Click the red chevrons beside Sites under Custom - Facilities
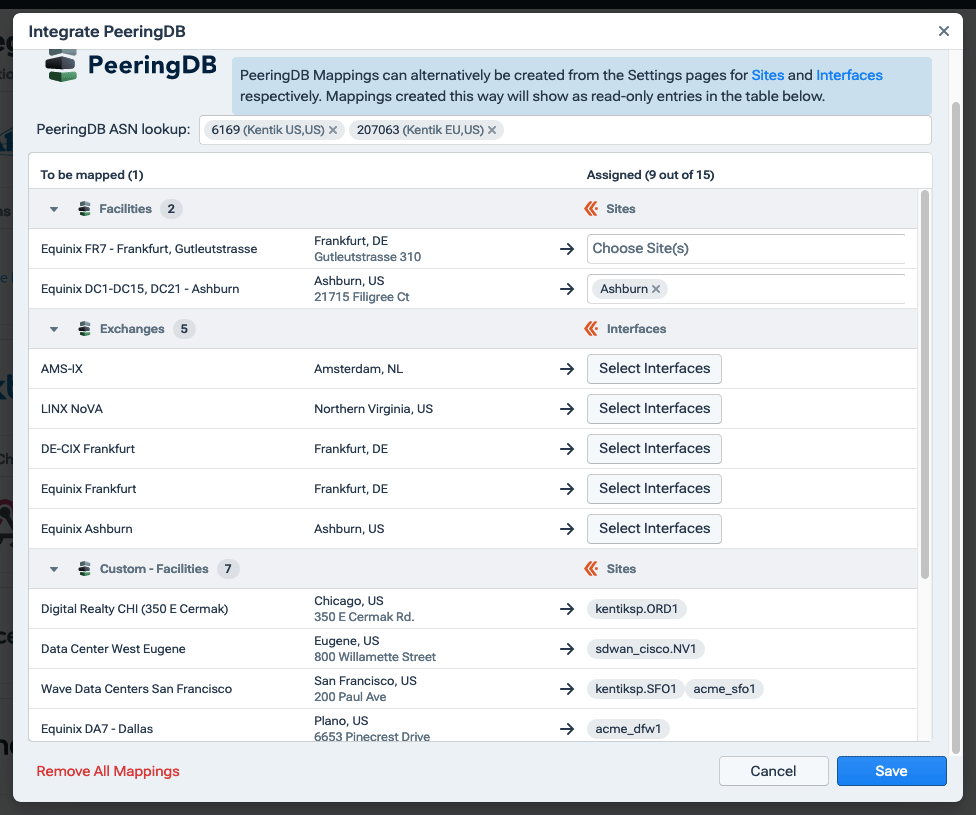The height and width of the screenshot is (815, 976). 589,568
